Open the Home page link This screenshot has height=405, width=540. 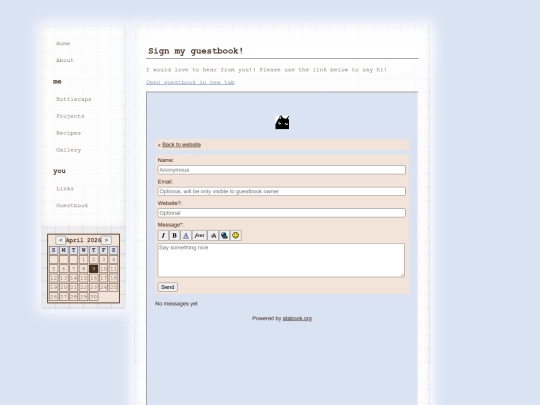(x=63, y=43)
